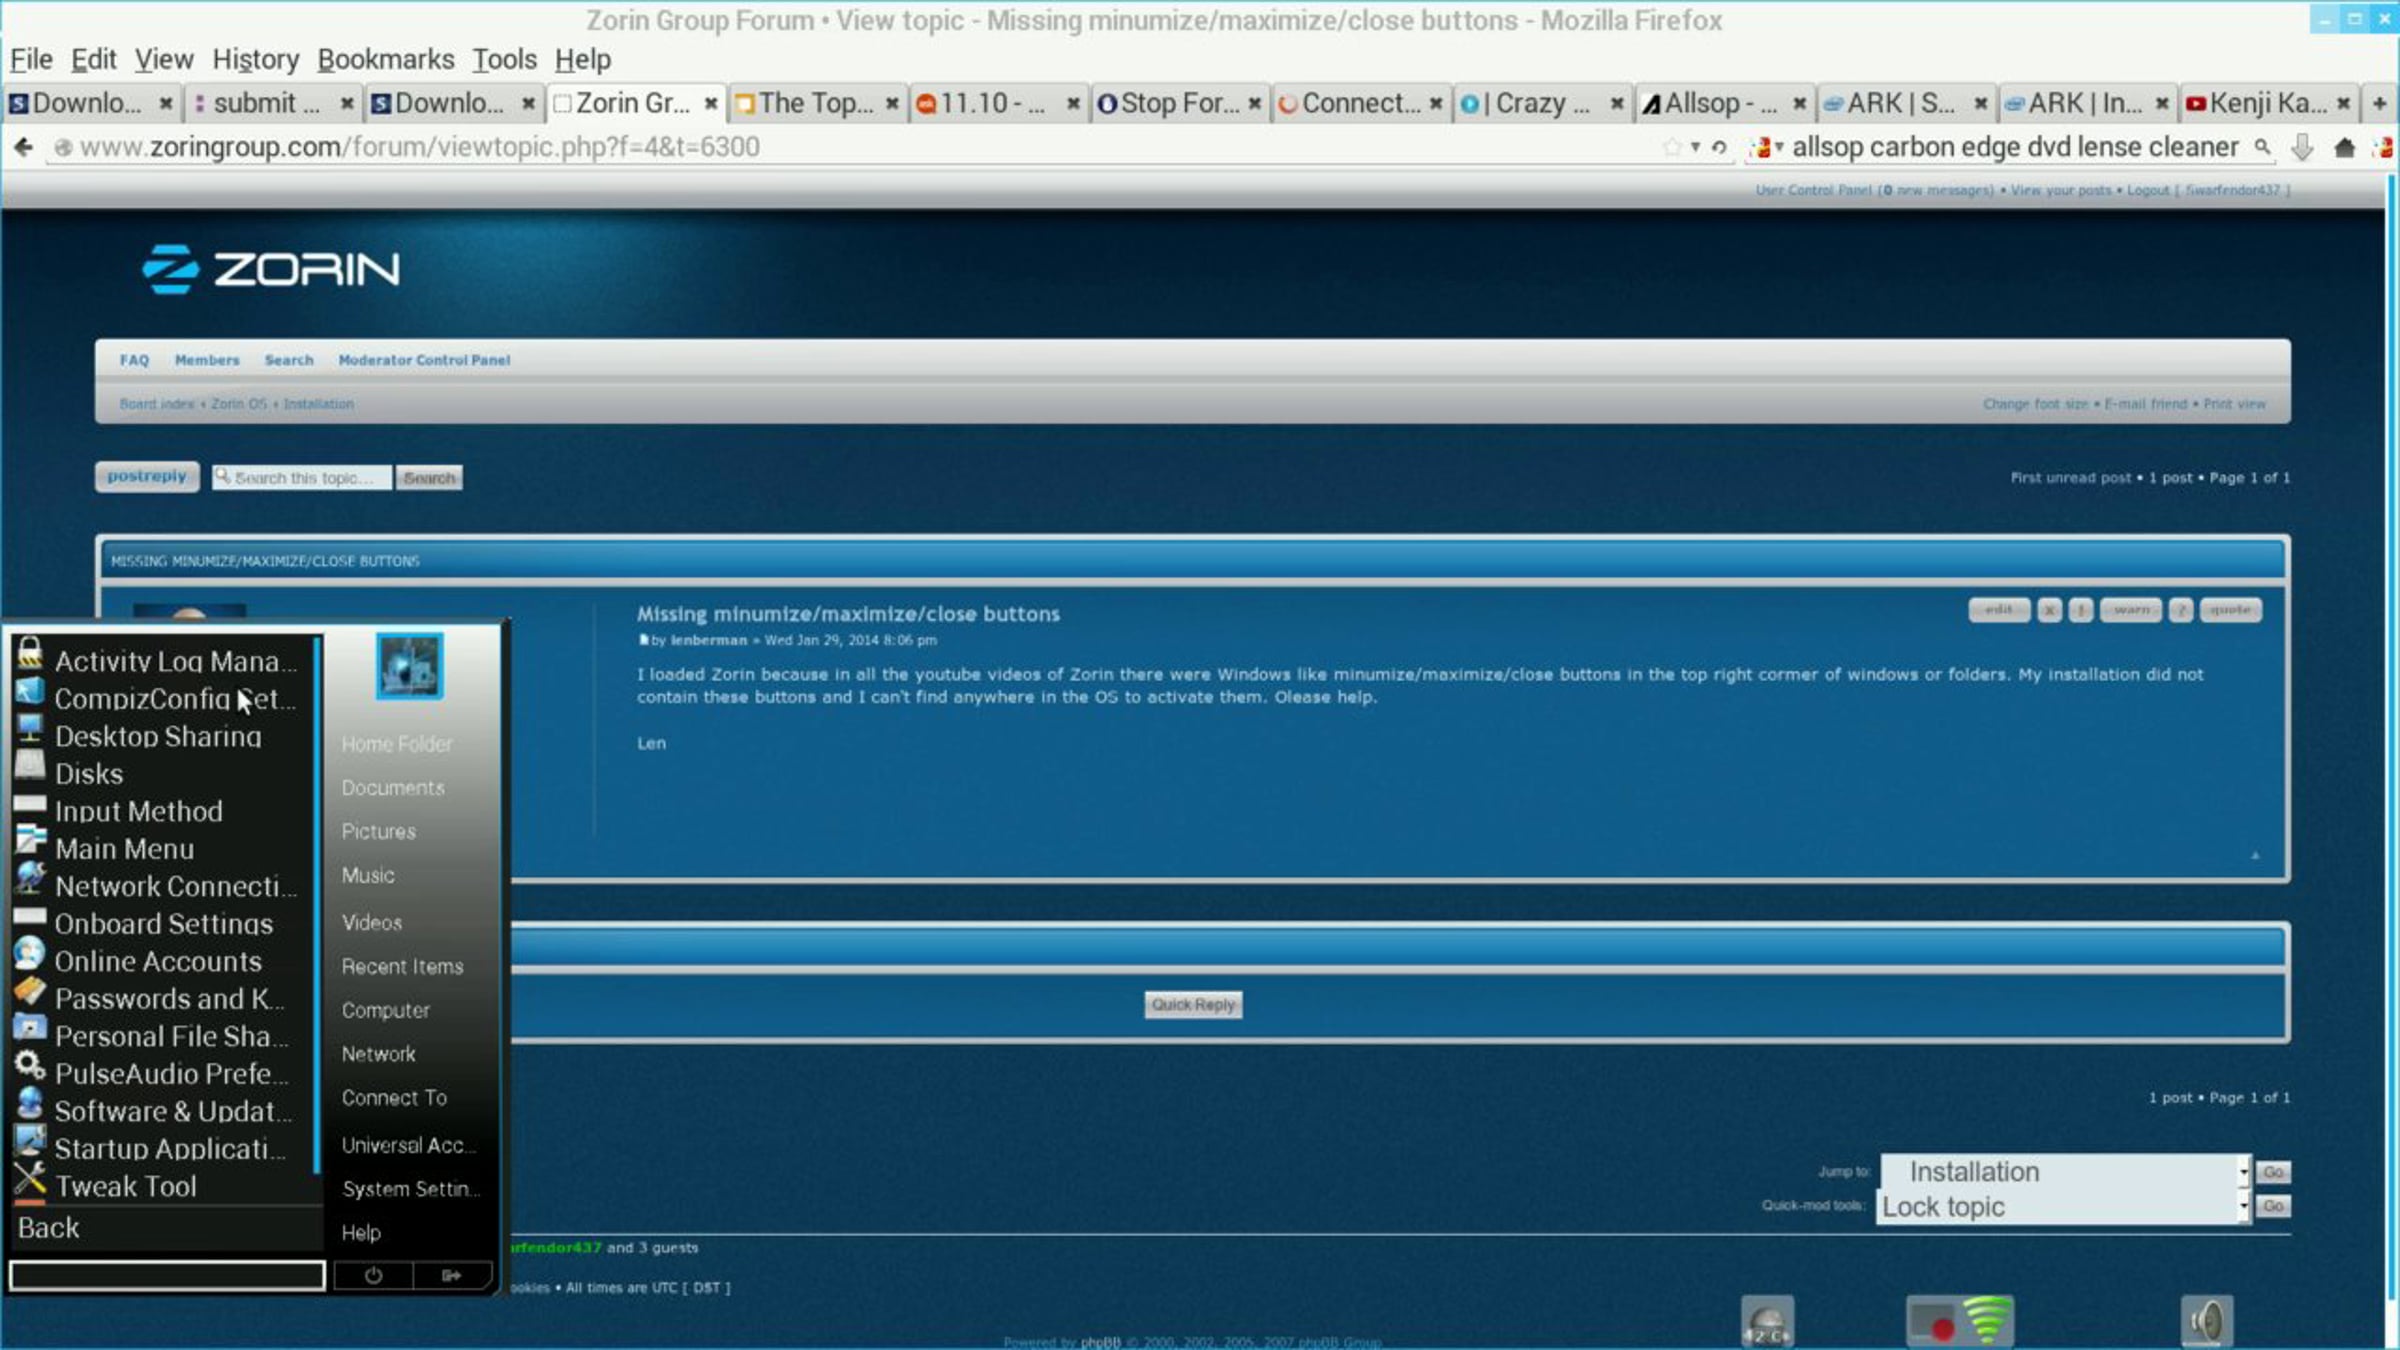Viewport: 2400px width, 1350px height.
Task: Click the log out icon in the start menu
Action: 452,1275
